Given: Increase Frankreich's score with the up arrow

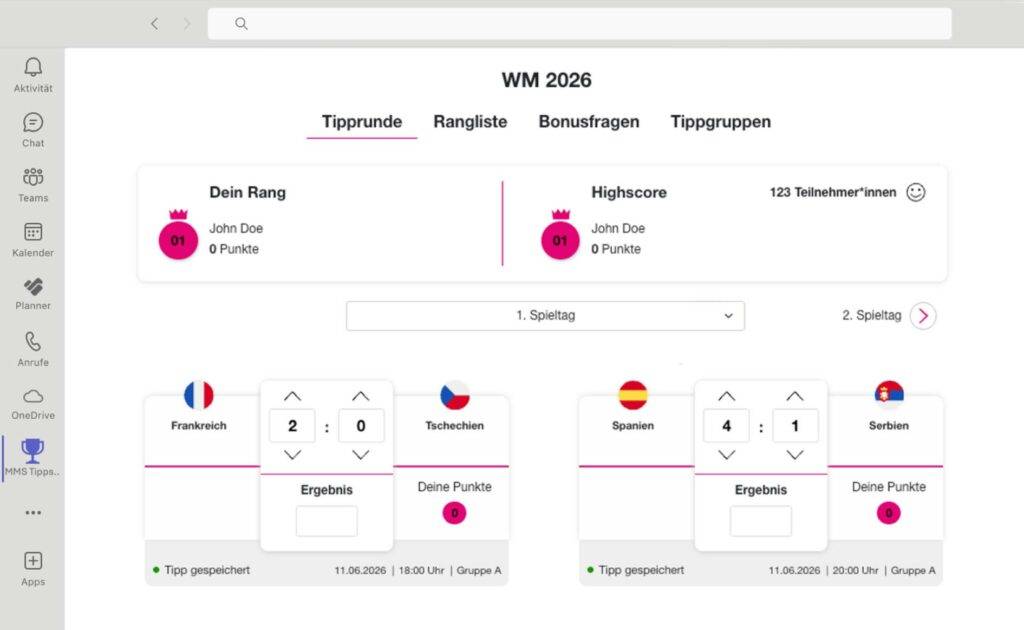Looking at the screenshot, I should (292, 396).
